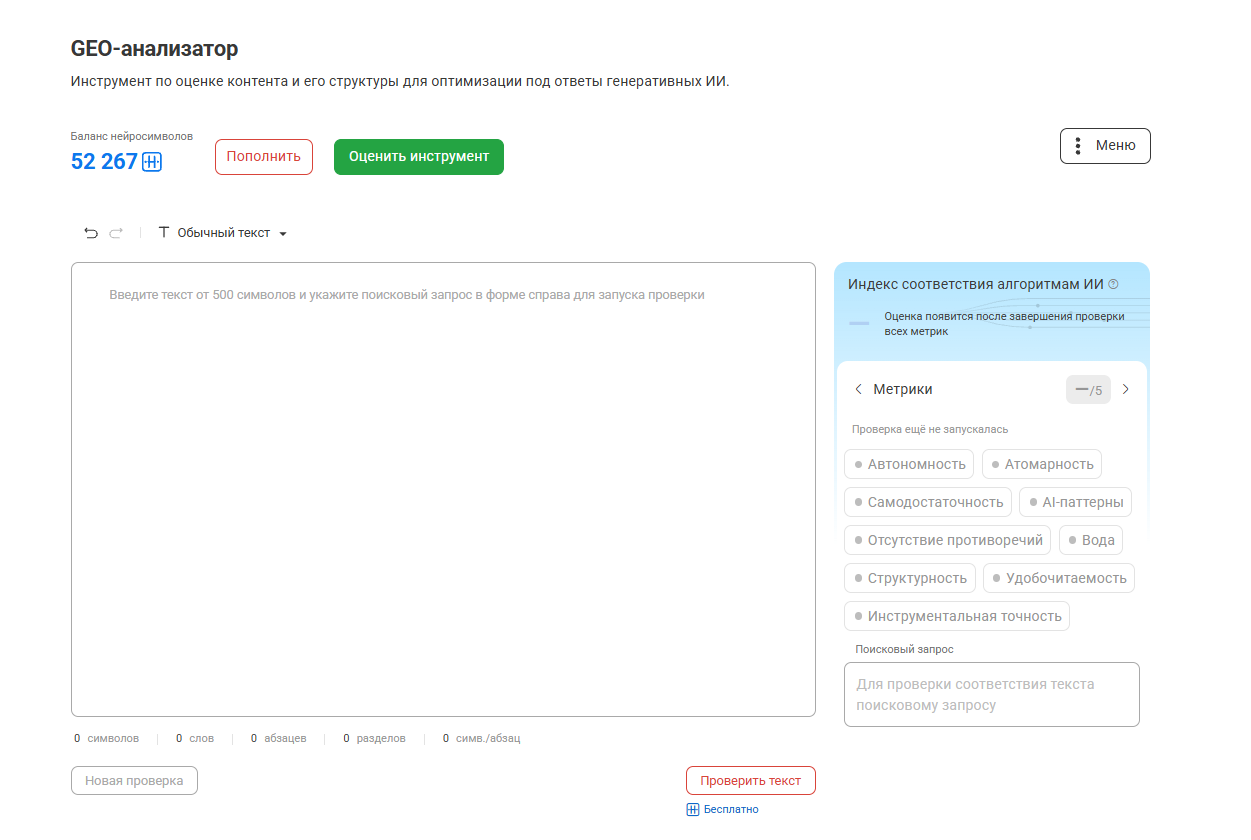
Task: Select the Инструментальная точность metric chip
Action: point(957,616)
